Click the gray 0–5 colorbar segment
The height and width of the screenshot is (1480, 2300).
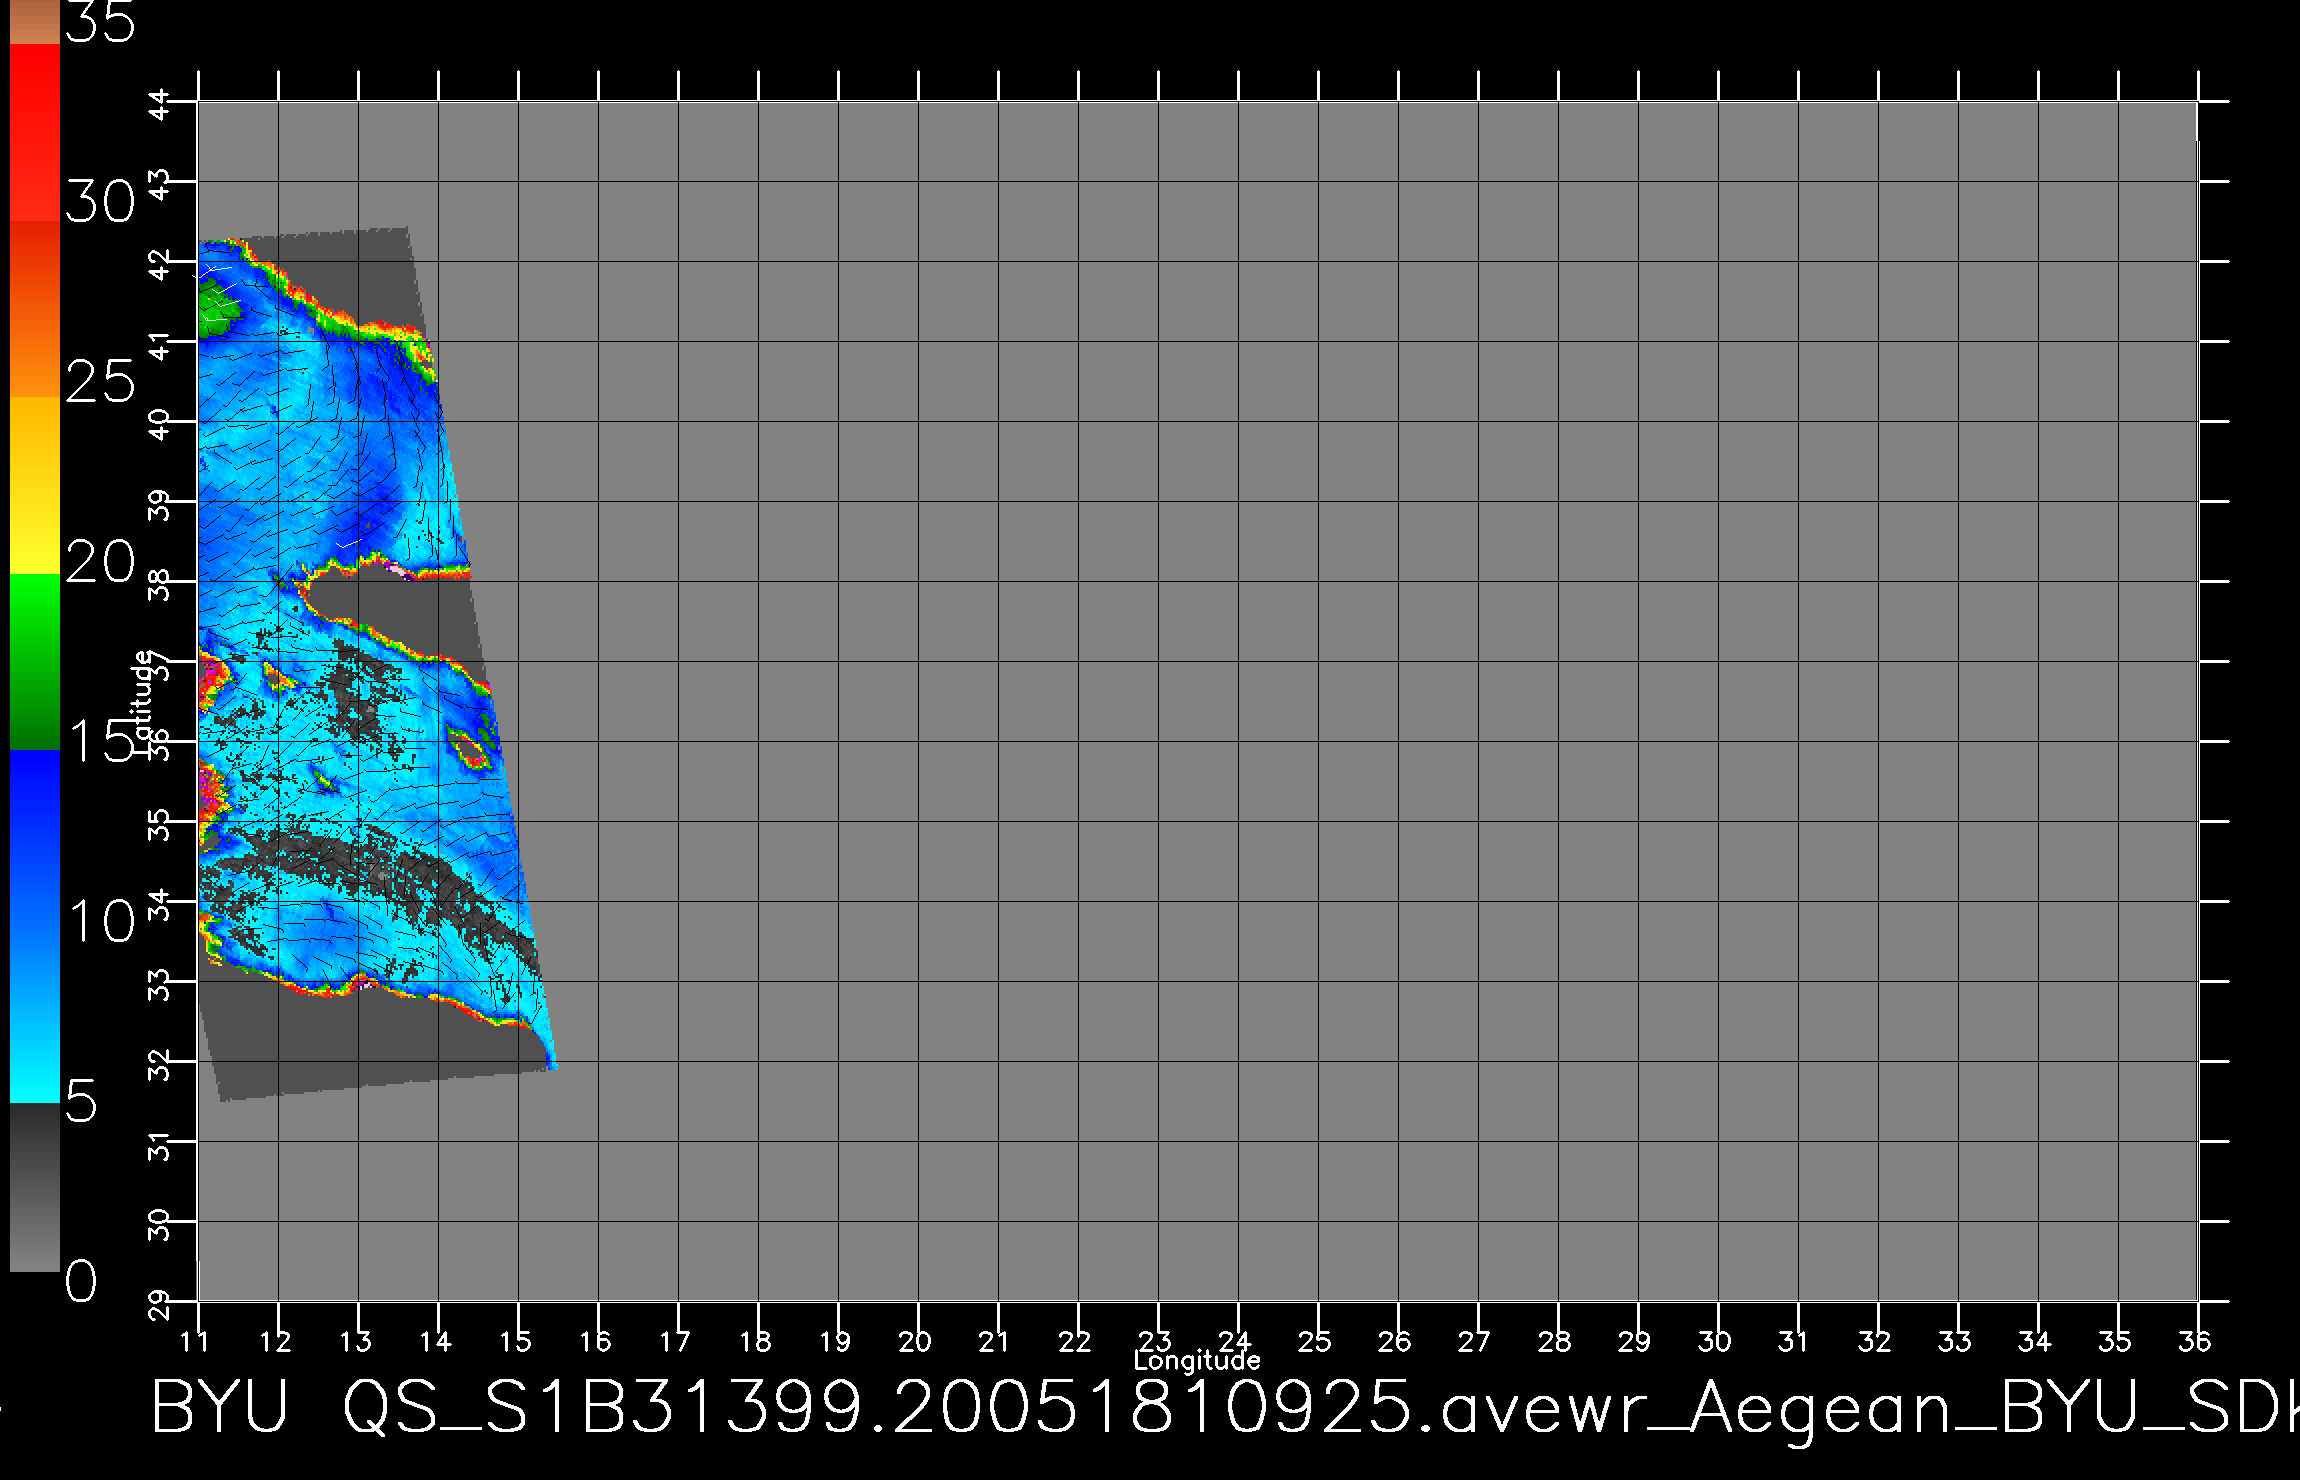(35, 1187)
